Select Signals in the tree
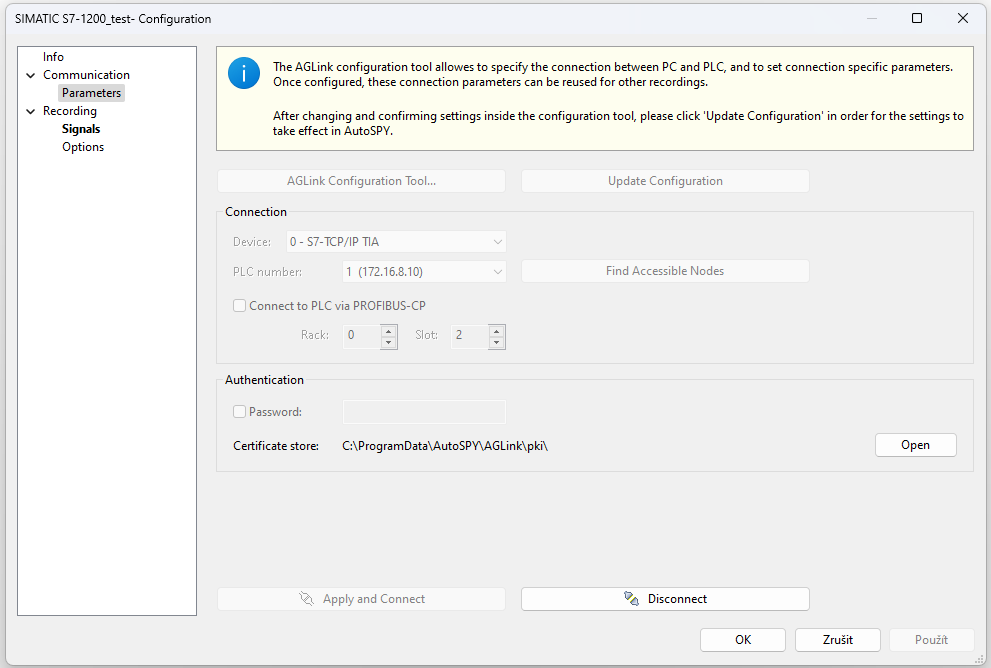 click(81, 129)
